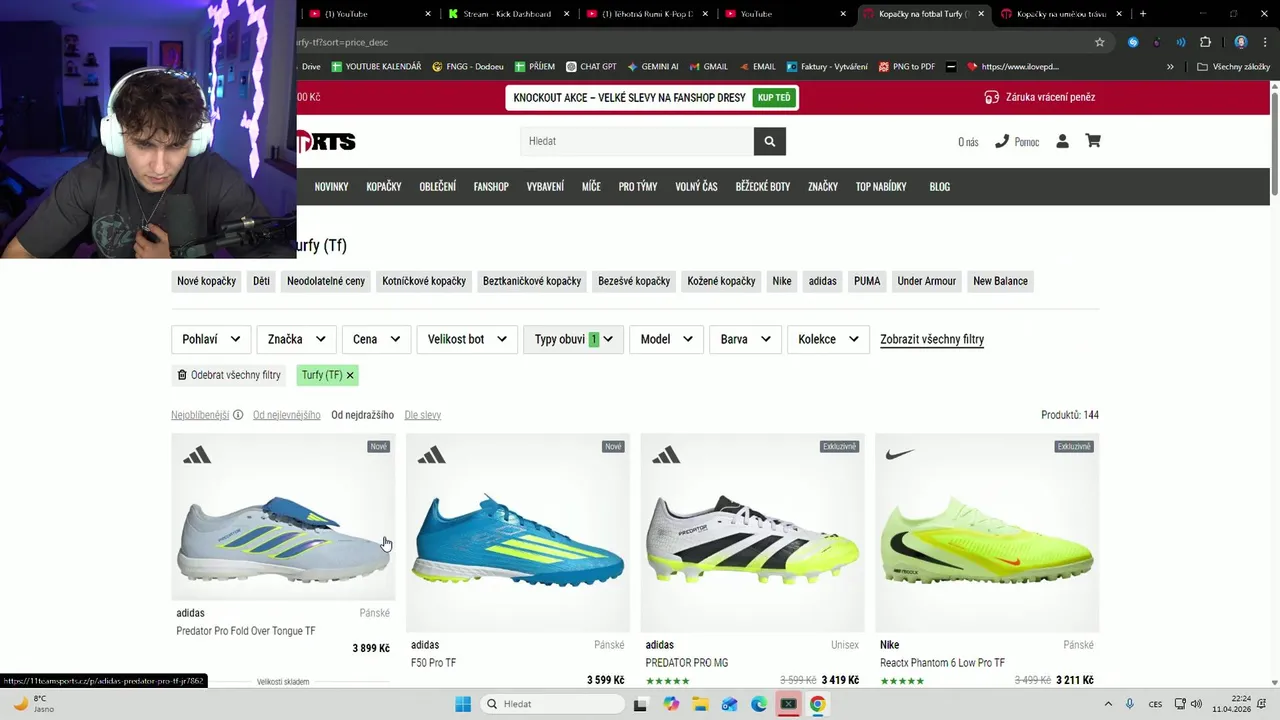Image resolution: width=1280 pixels, height=720 pixels.
Task: Open the Windows Start menu
Action: click(x=463, y=704)
